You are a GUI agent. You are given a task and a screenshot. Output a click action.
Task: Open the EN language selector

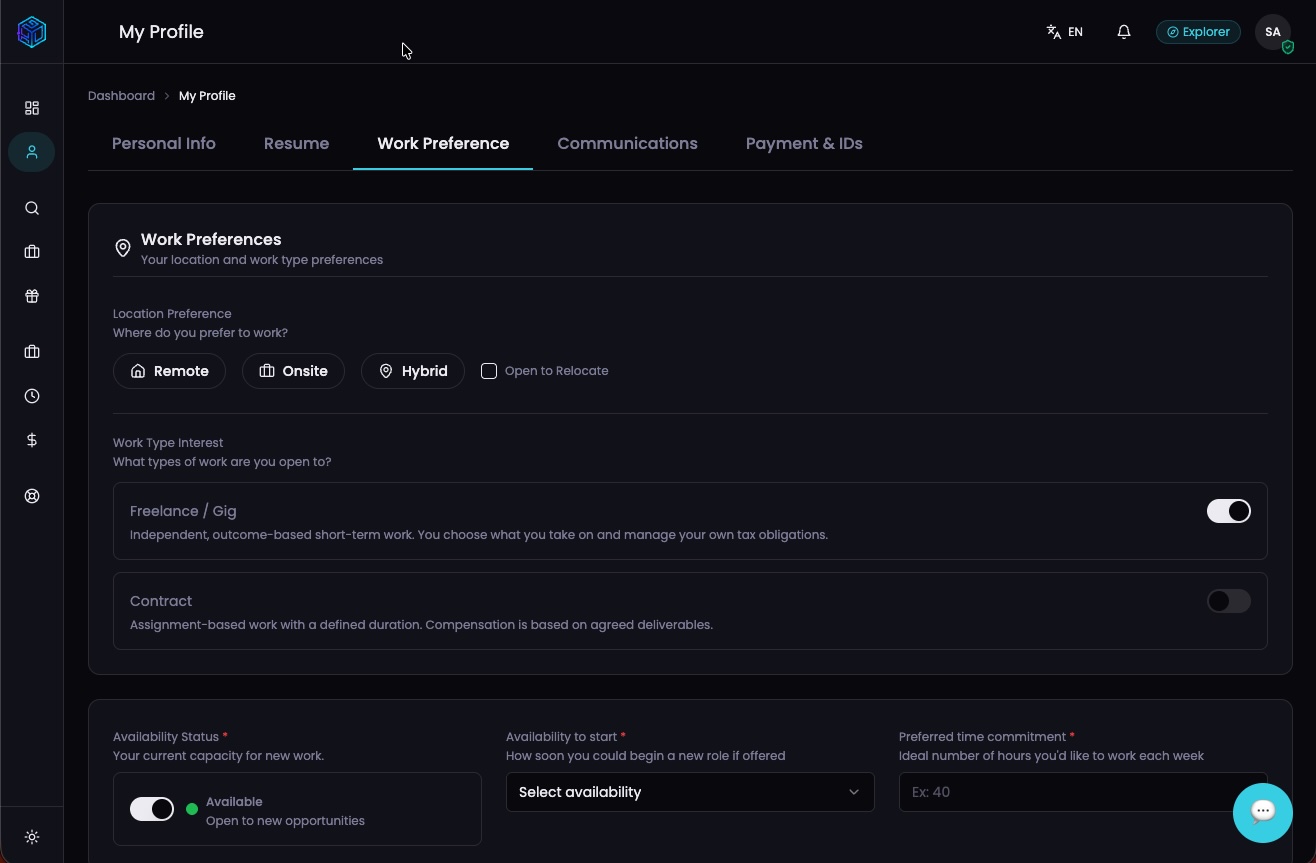click(x=1065, y=32)
